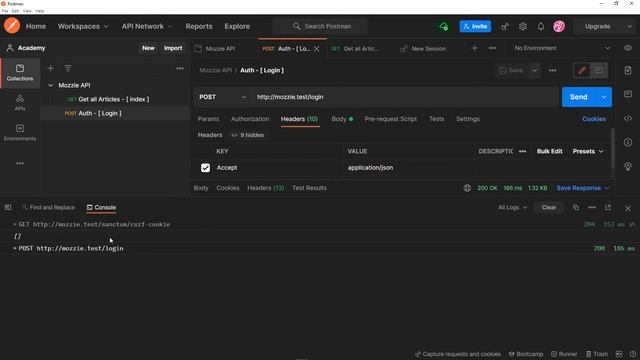640x360 pixels.
Task: Pop out console in new window
Action: click(608, 207)
